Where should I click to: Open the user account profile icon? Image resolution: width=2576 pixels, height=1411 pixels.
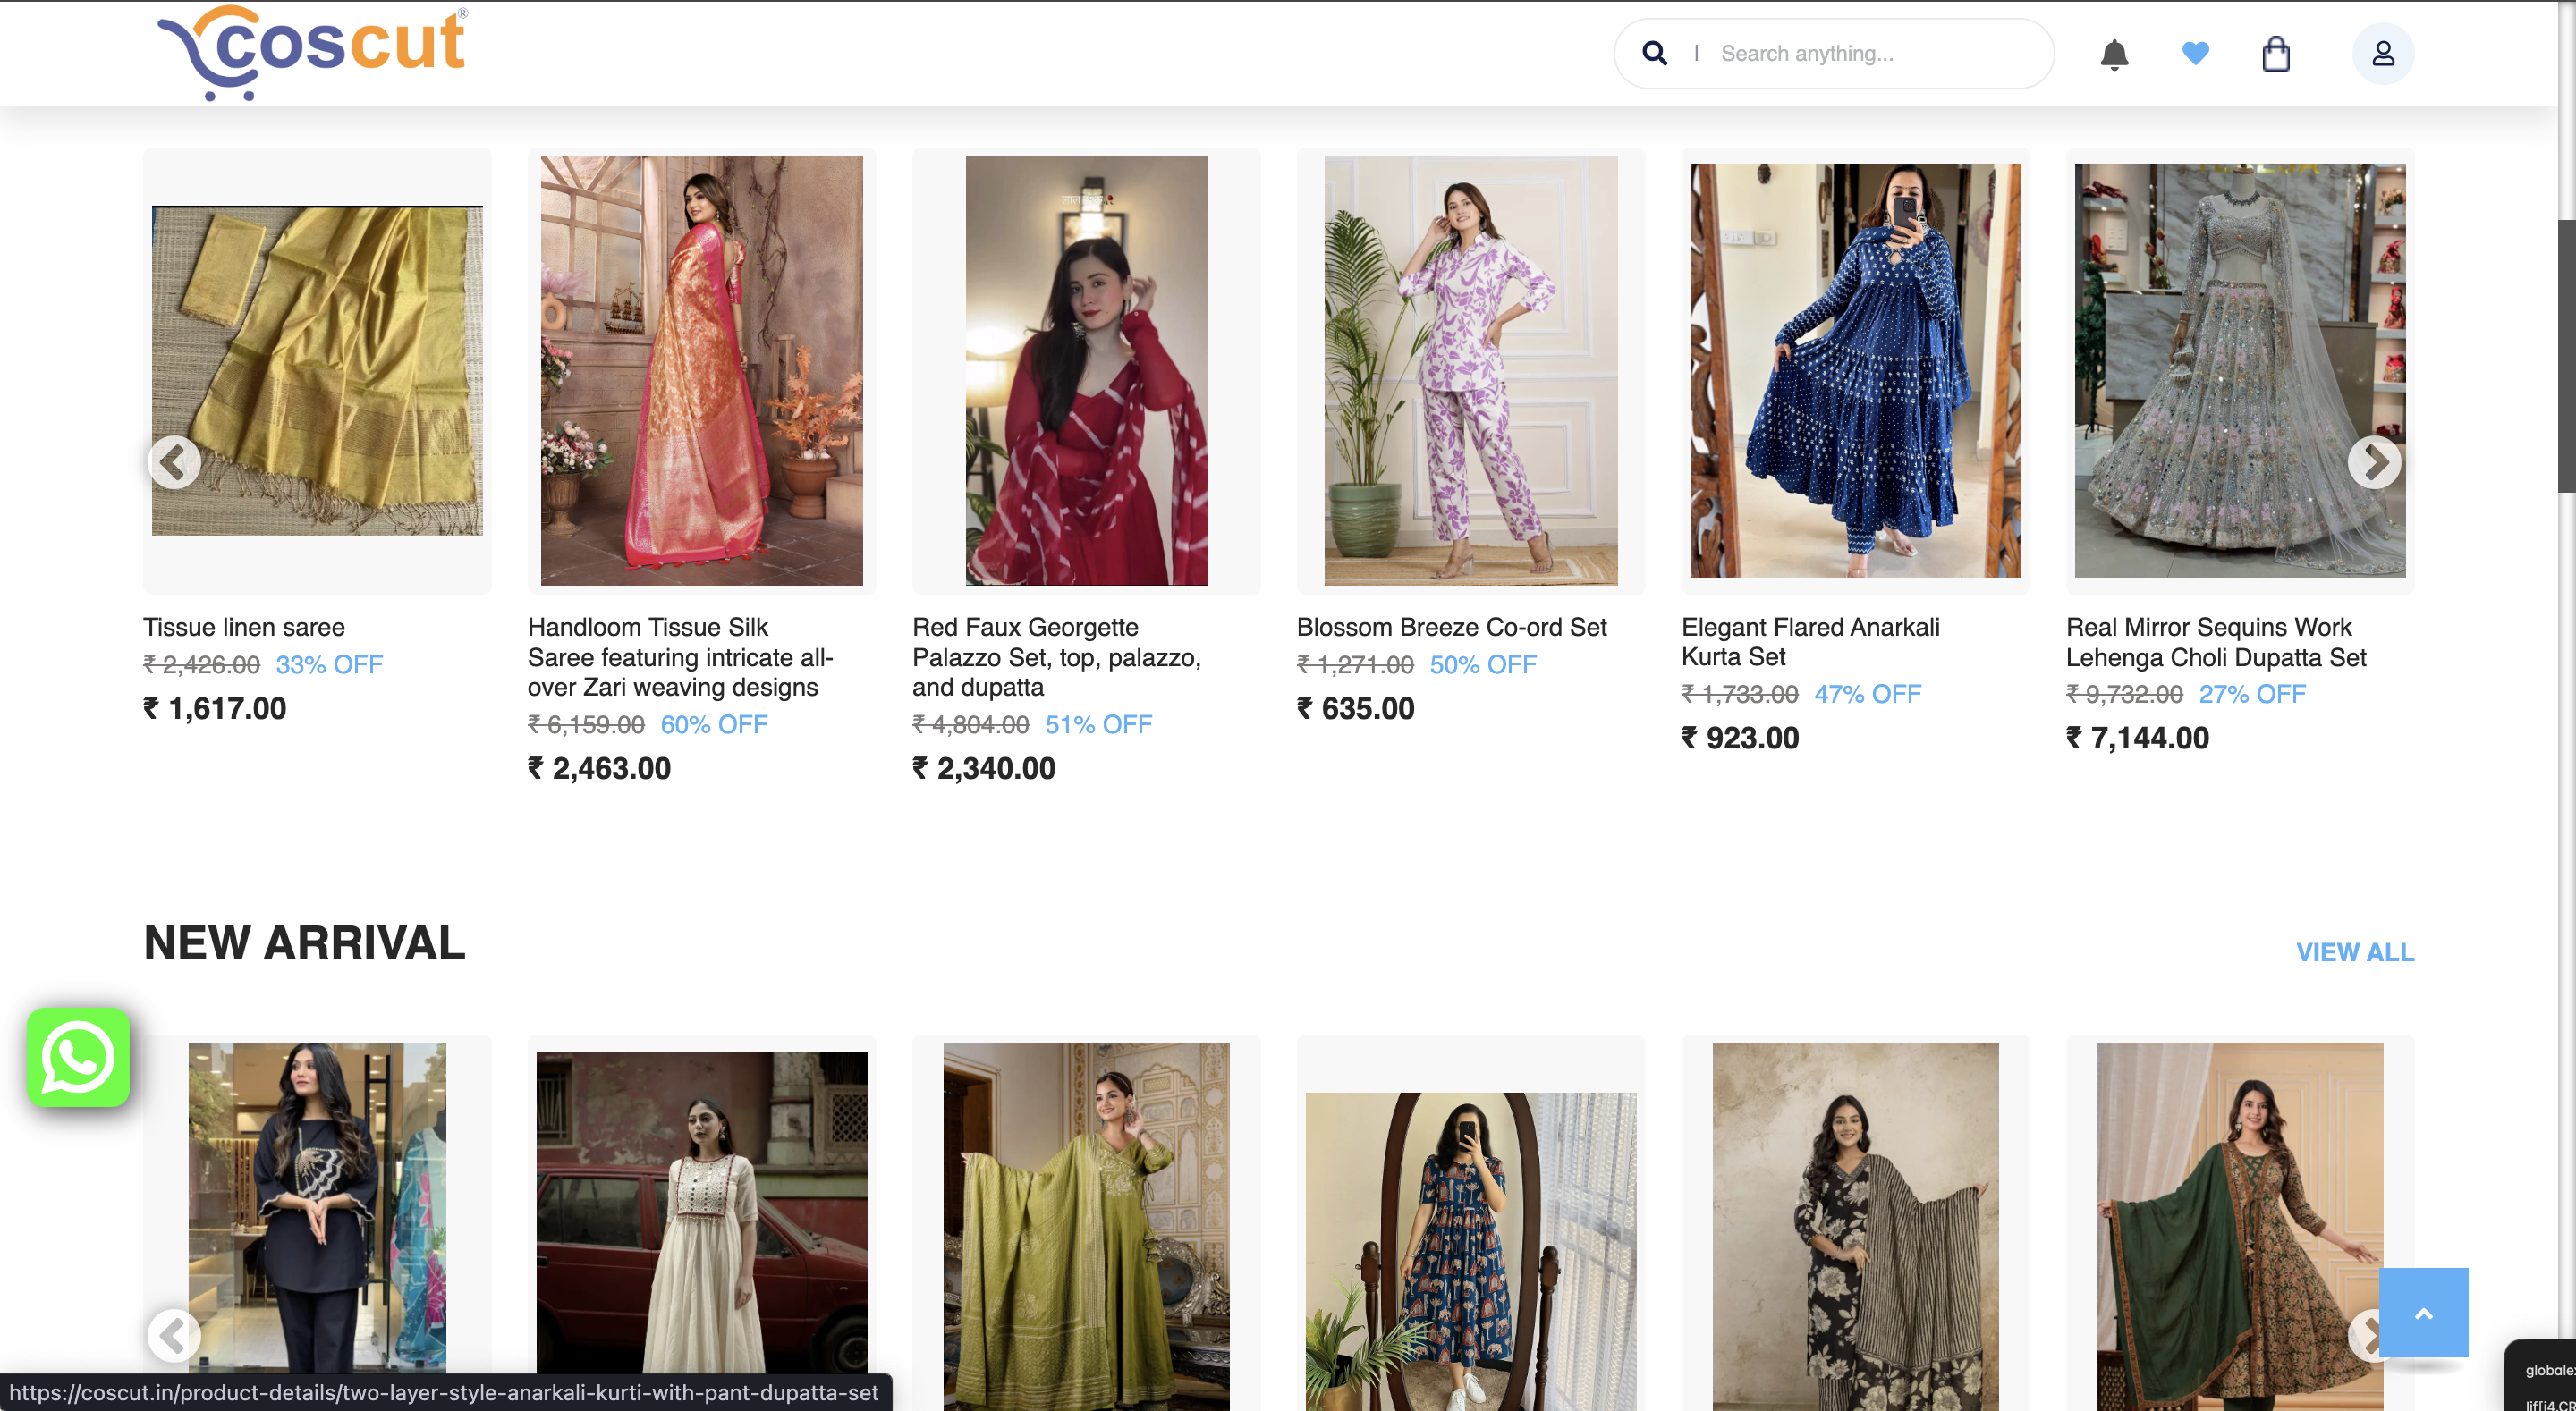[2383, 54]
